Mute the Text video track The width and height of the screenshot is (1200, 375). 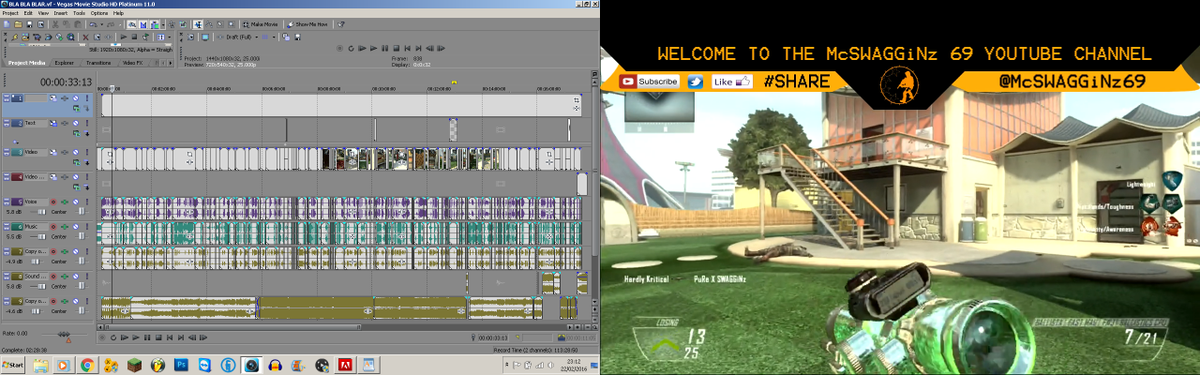[76, 122]
